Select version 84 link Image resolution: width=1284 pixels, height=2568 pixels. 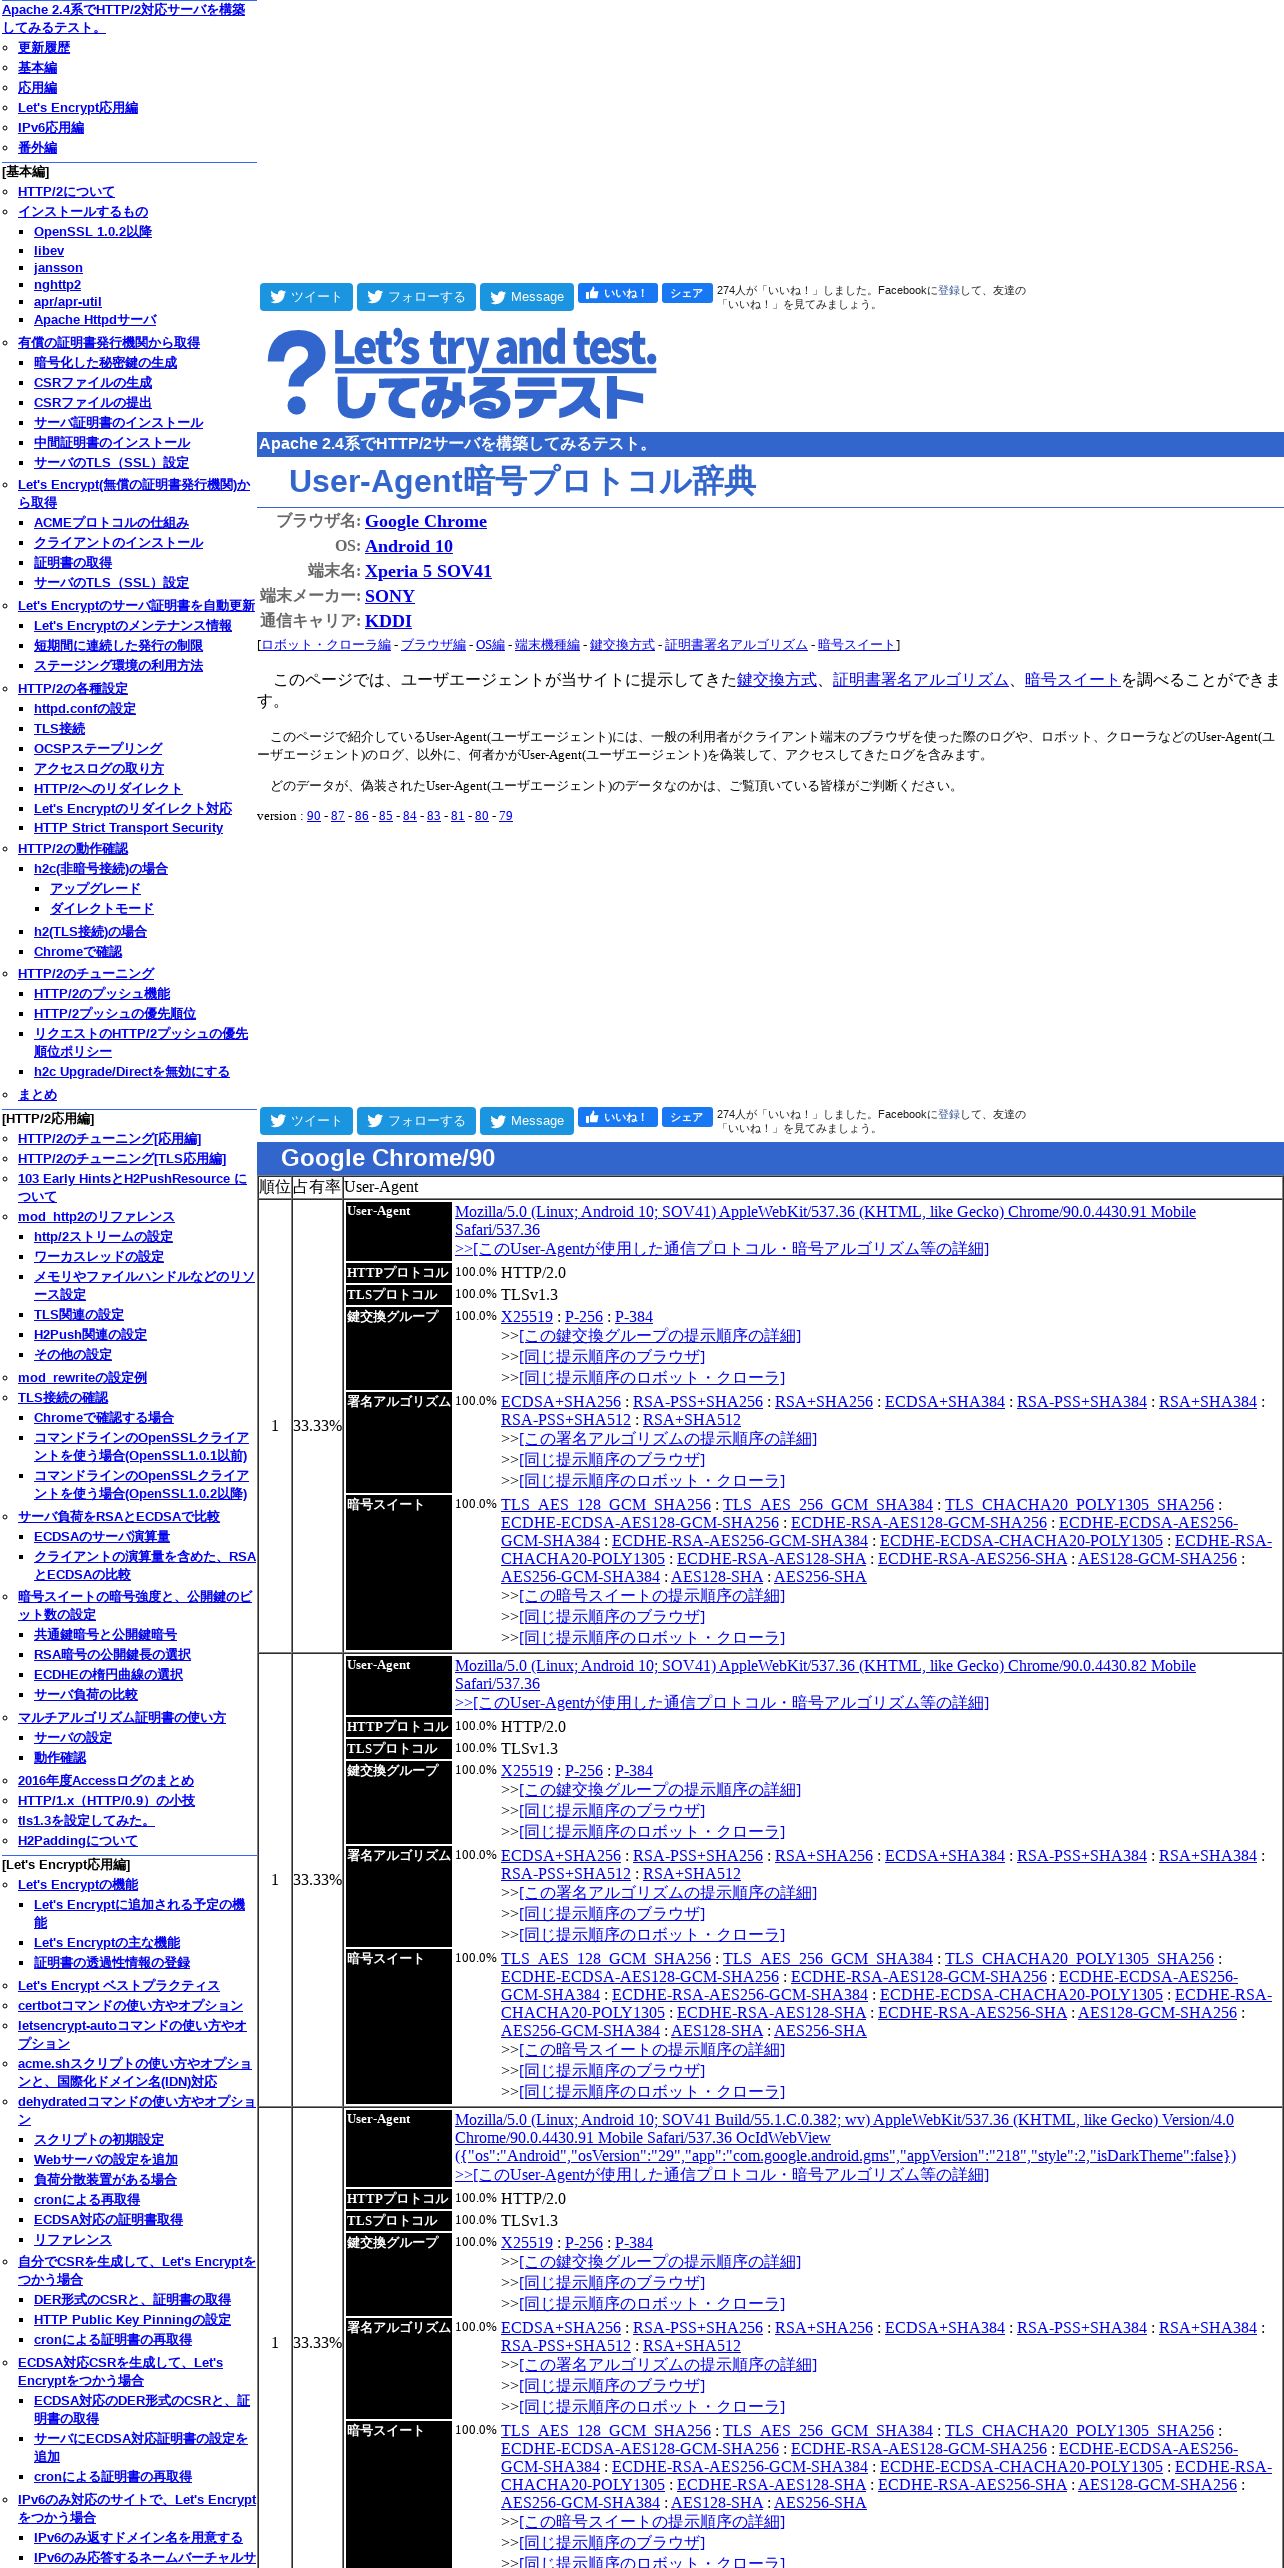point(410,816)
